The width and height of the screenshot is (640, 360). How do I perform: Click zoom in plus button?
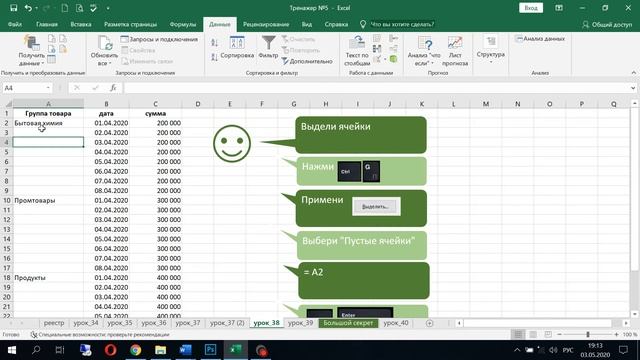[x=616, y=334]
